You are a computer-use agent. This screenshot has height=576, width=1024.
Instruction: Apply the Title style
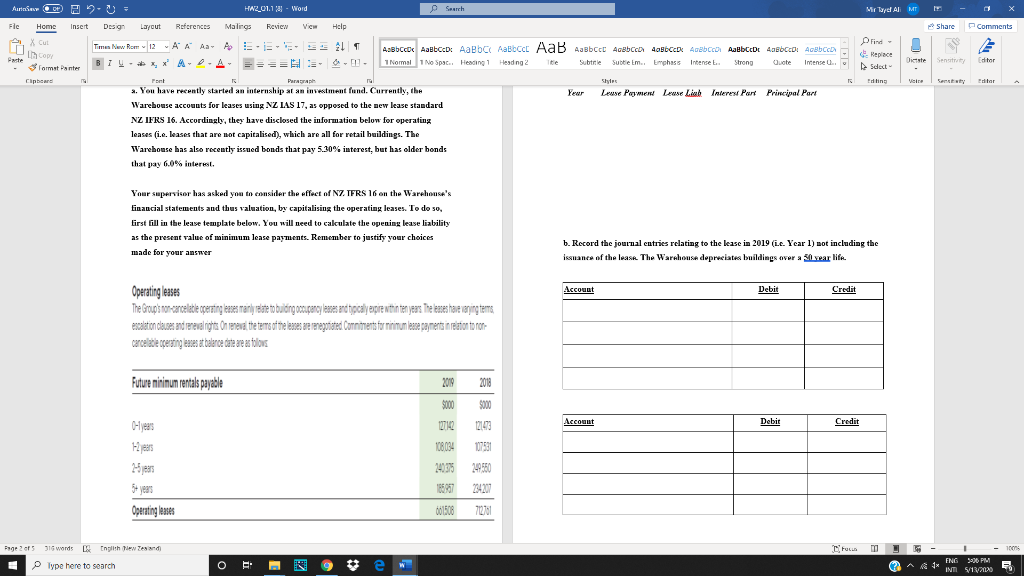click(552, 55)
